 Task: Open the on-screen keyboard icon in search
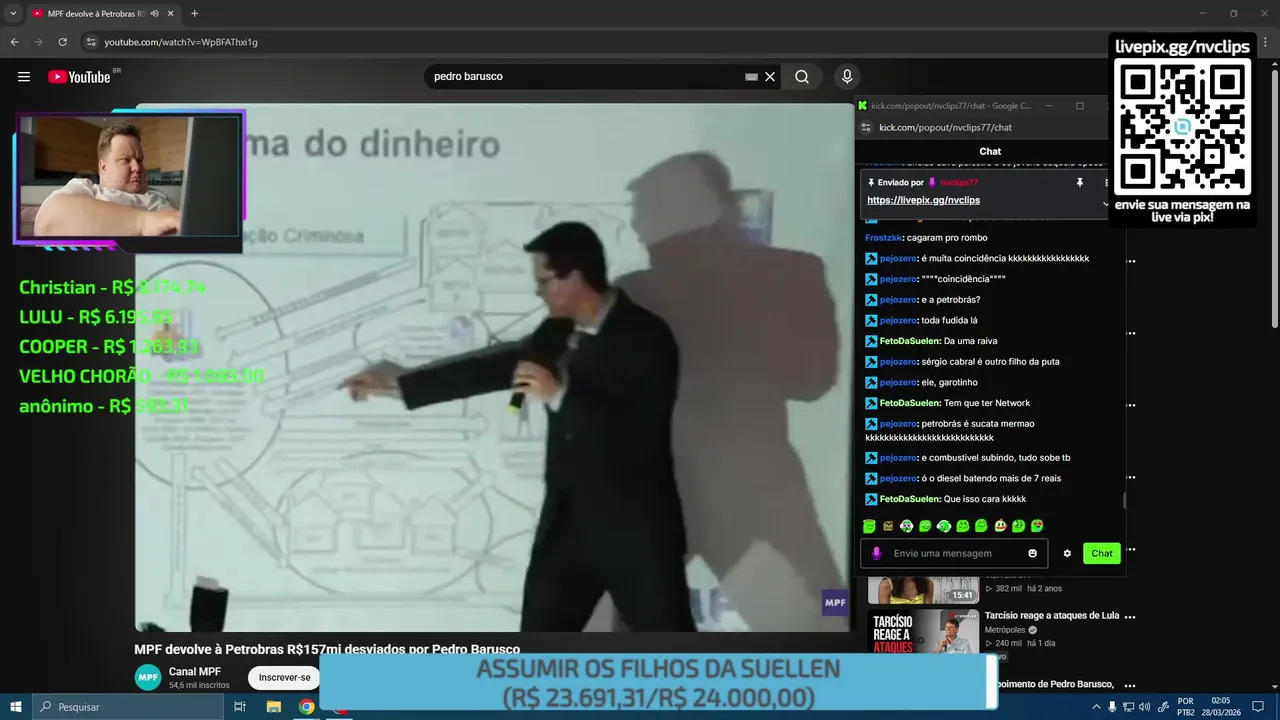click(x=751, y=77)
